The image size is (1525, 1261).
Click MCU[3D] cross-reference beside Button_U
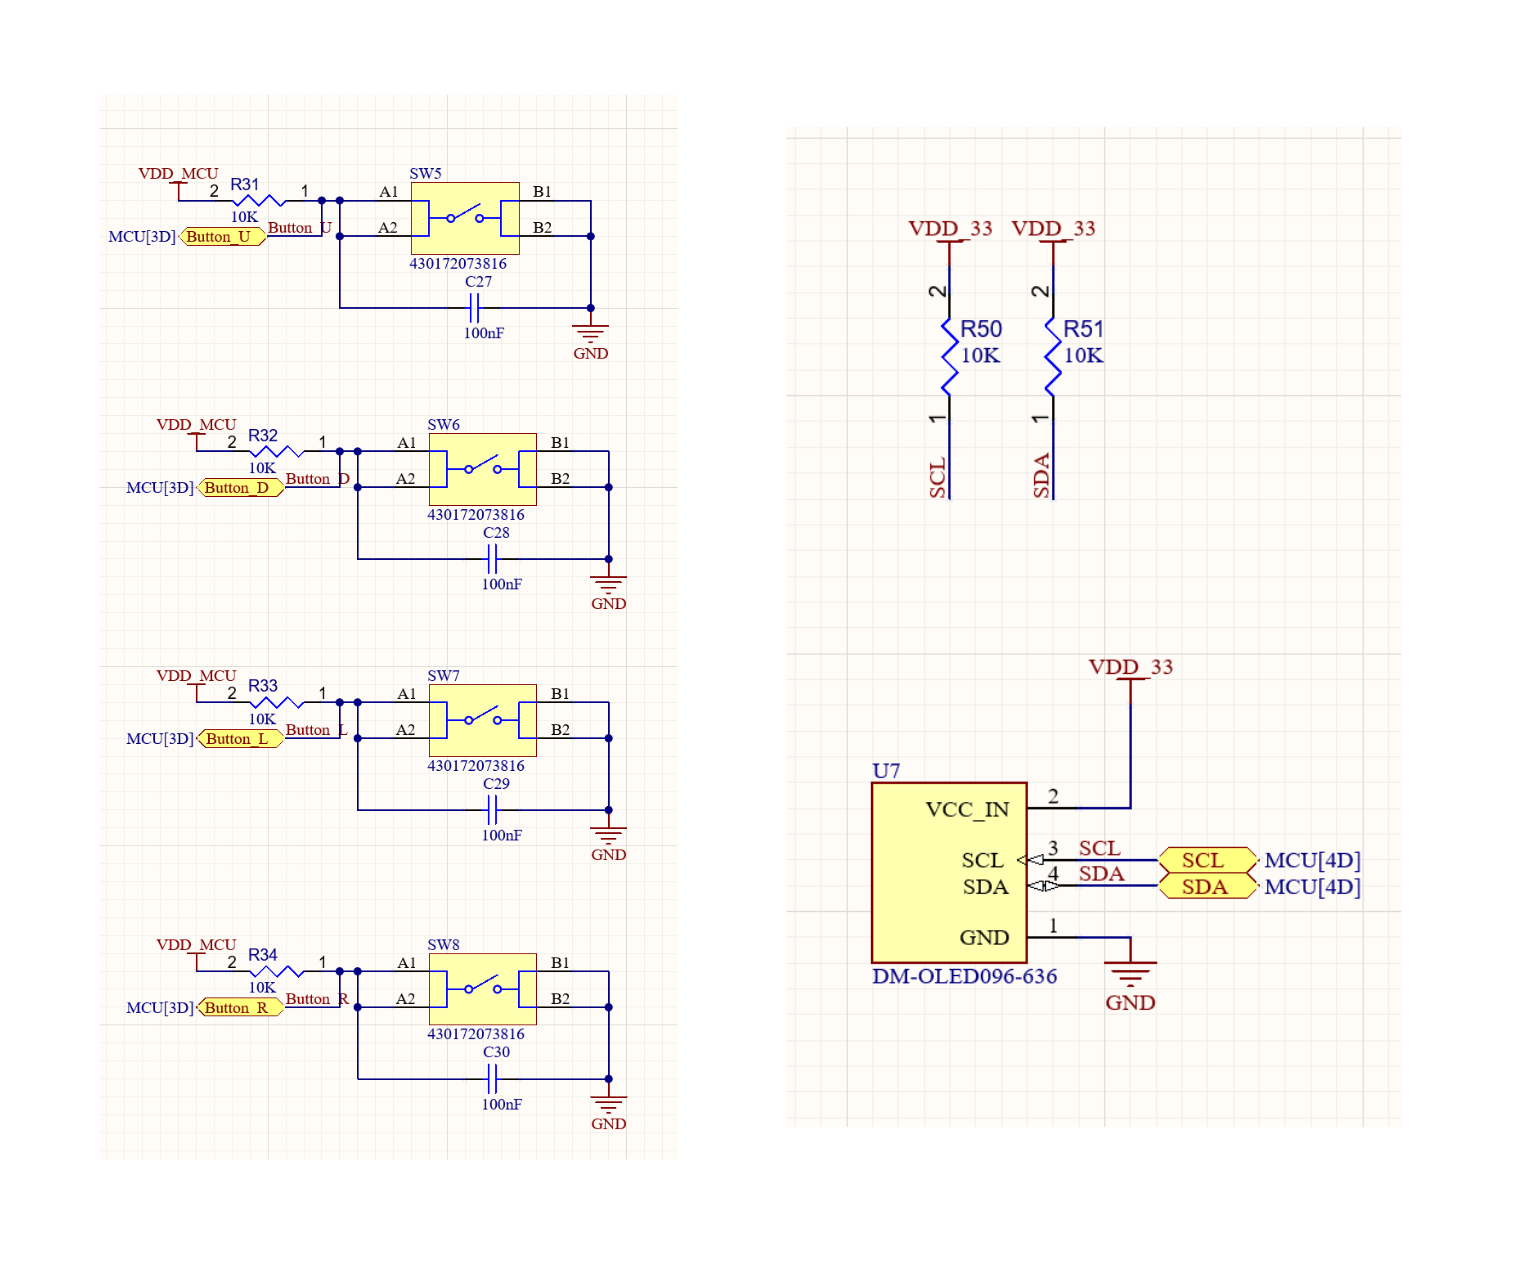click(x=141, y=237)
